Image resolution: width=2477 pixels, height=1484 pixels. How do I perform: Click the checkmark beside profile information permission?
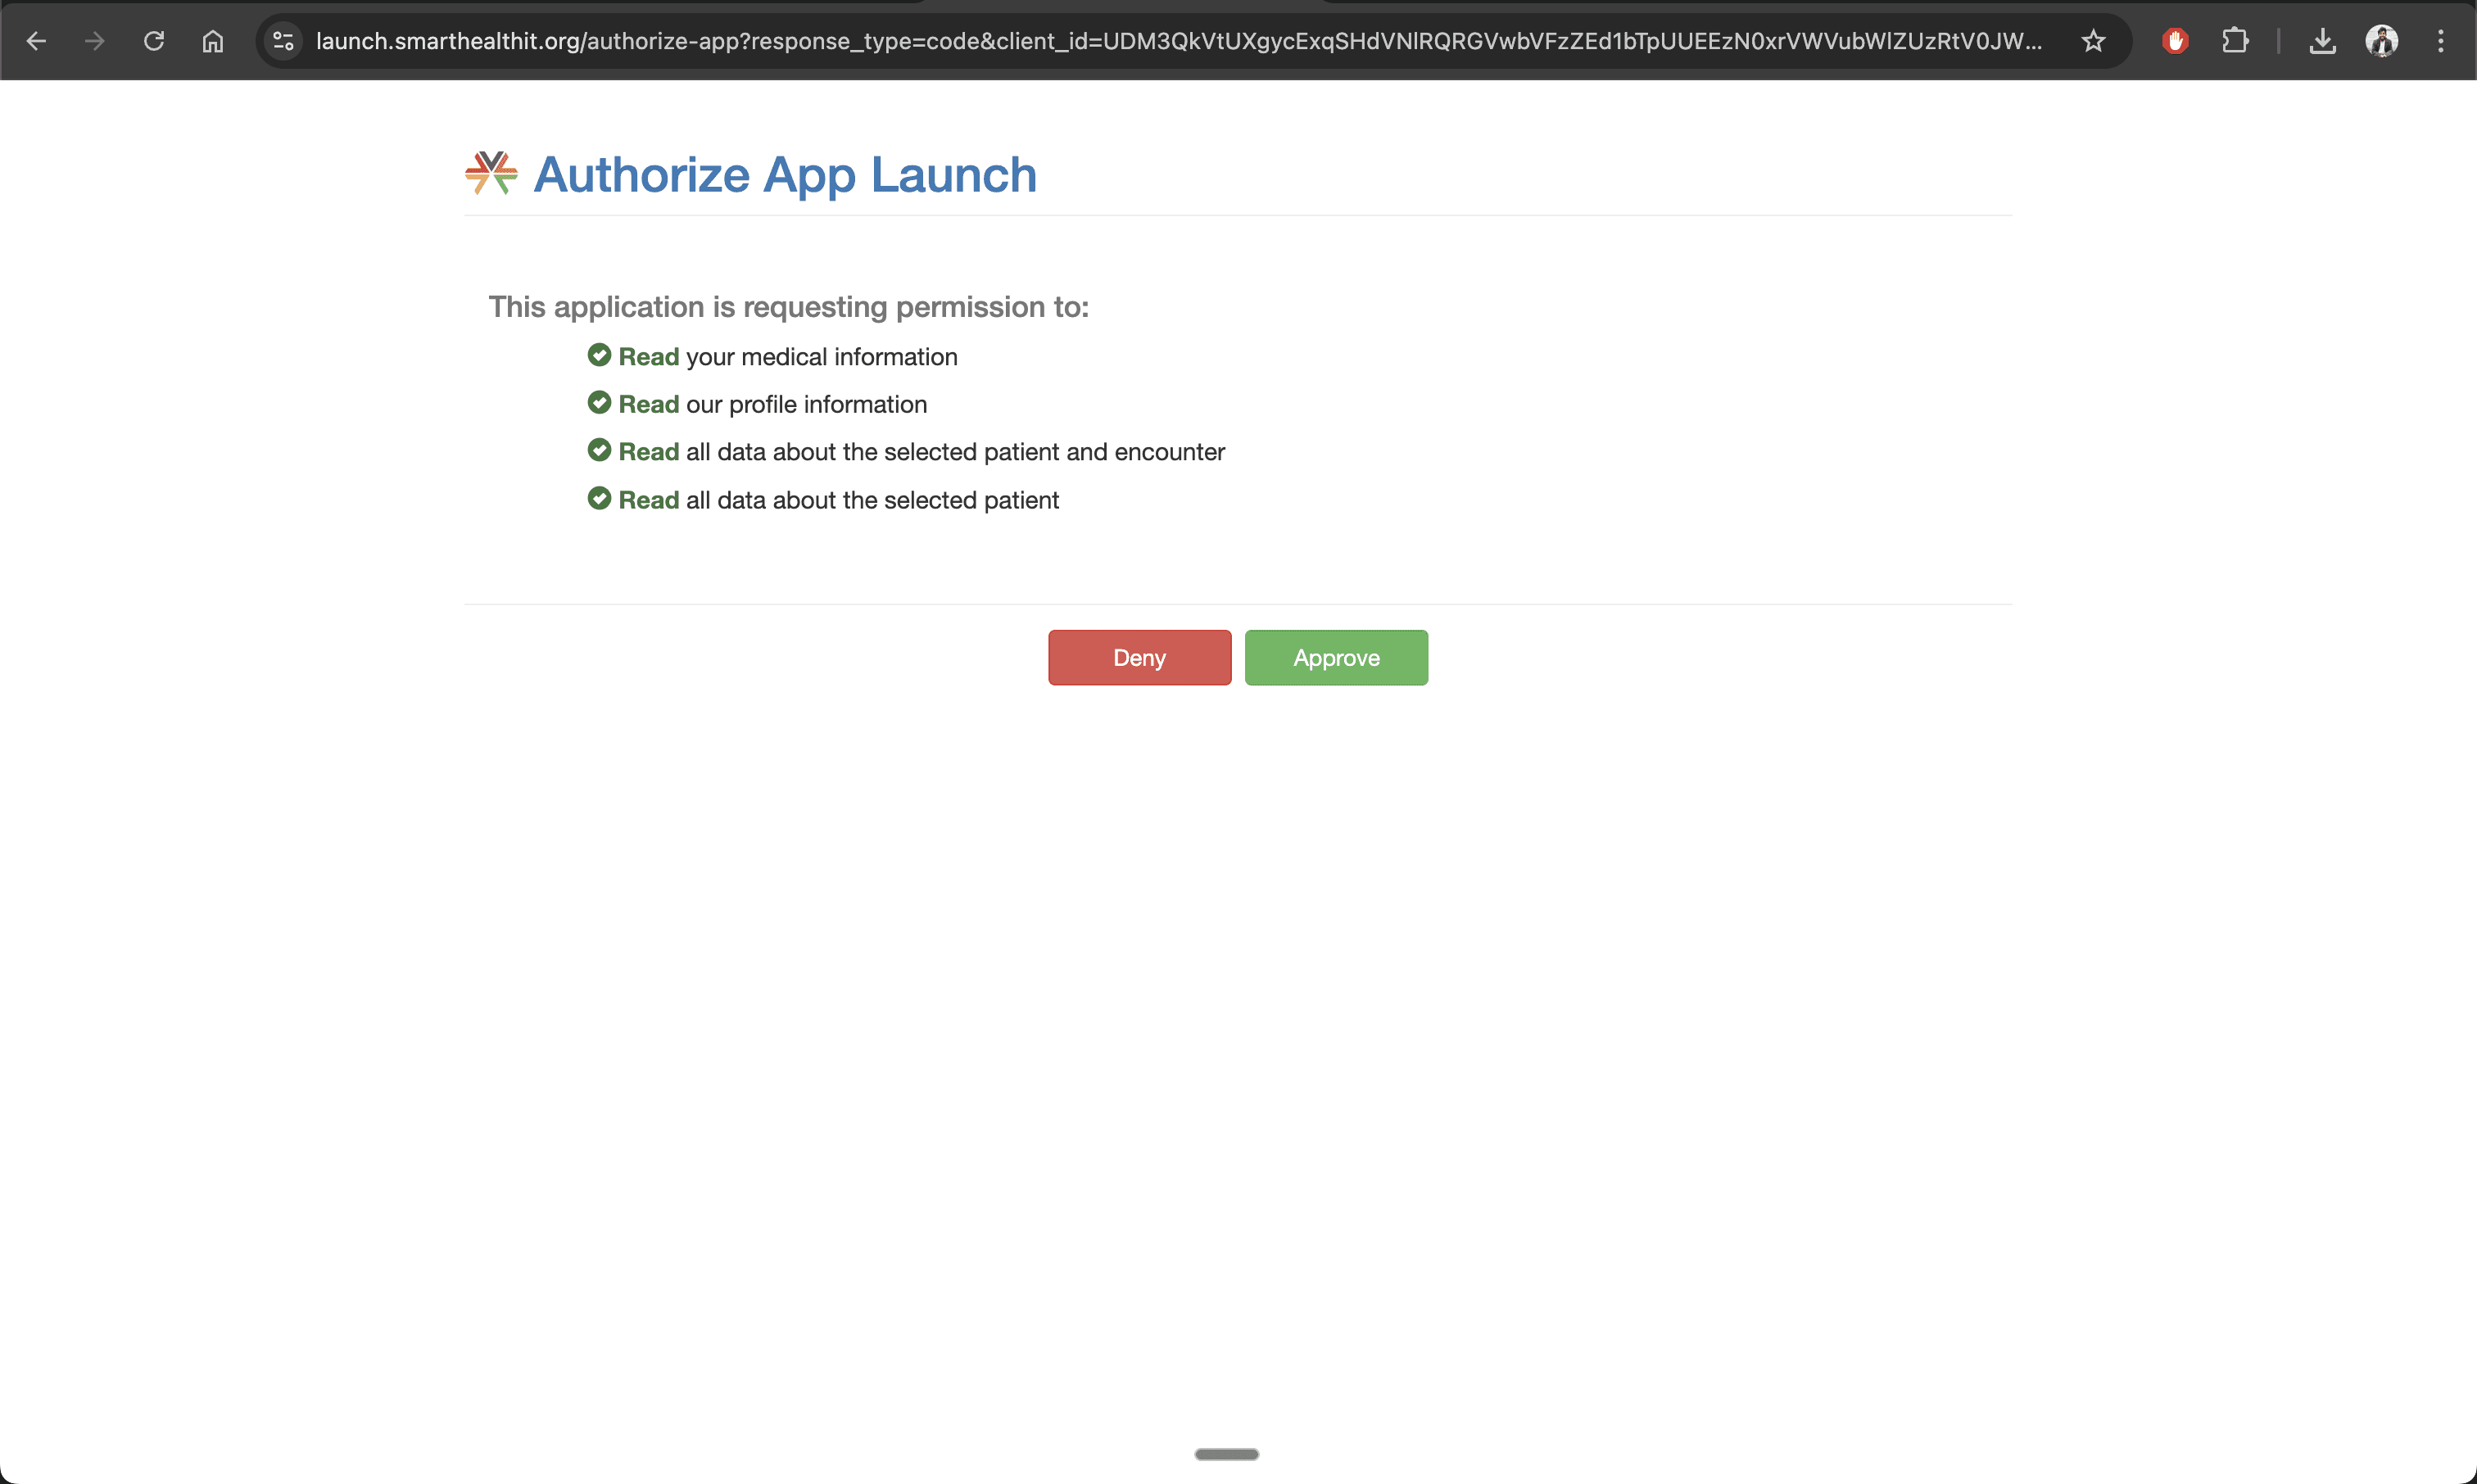(600, 403)
